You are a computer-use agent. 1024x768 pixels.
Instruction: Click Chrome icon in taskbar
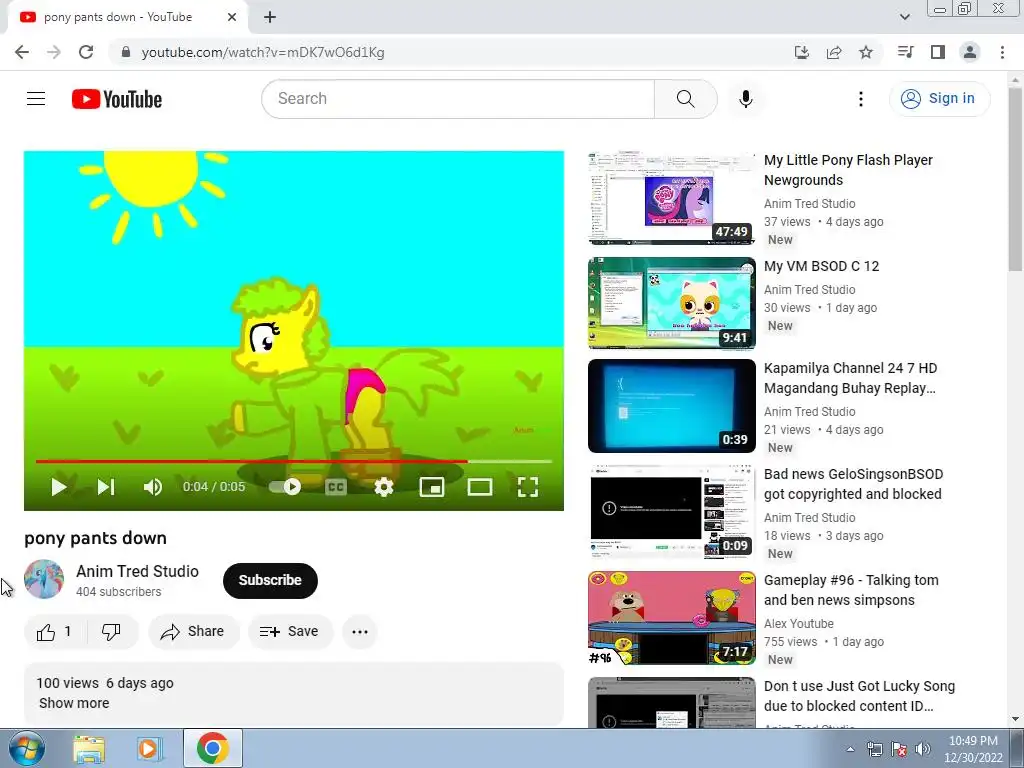(x=213, y=748)
